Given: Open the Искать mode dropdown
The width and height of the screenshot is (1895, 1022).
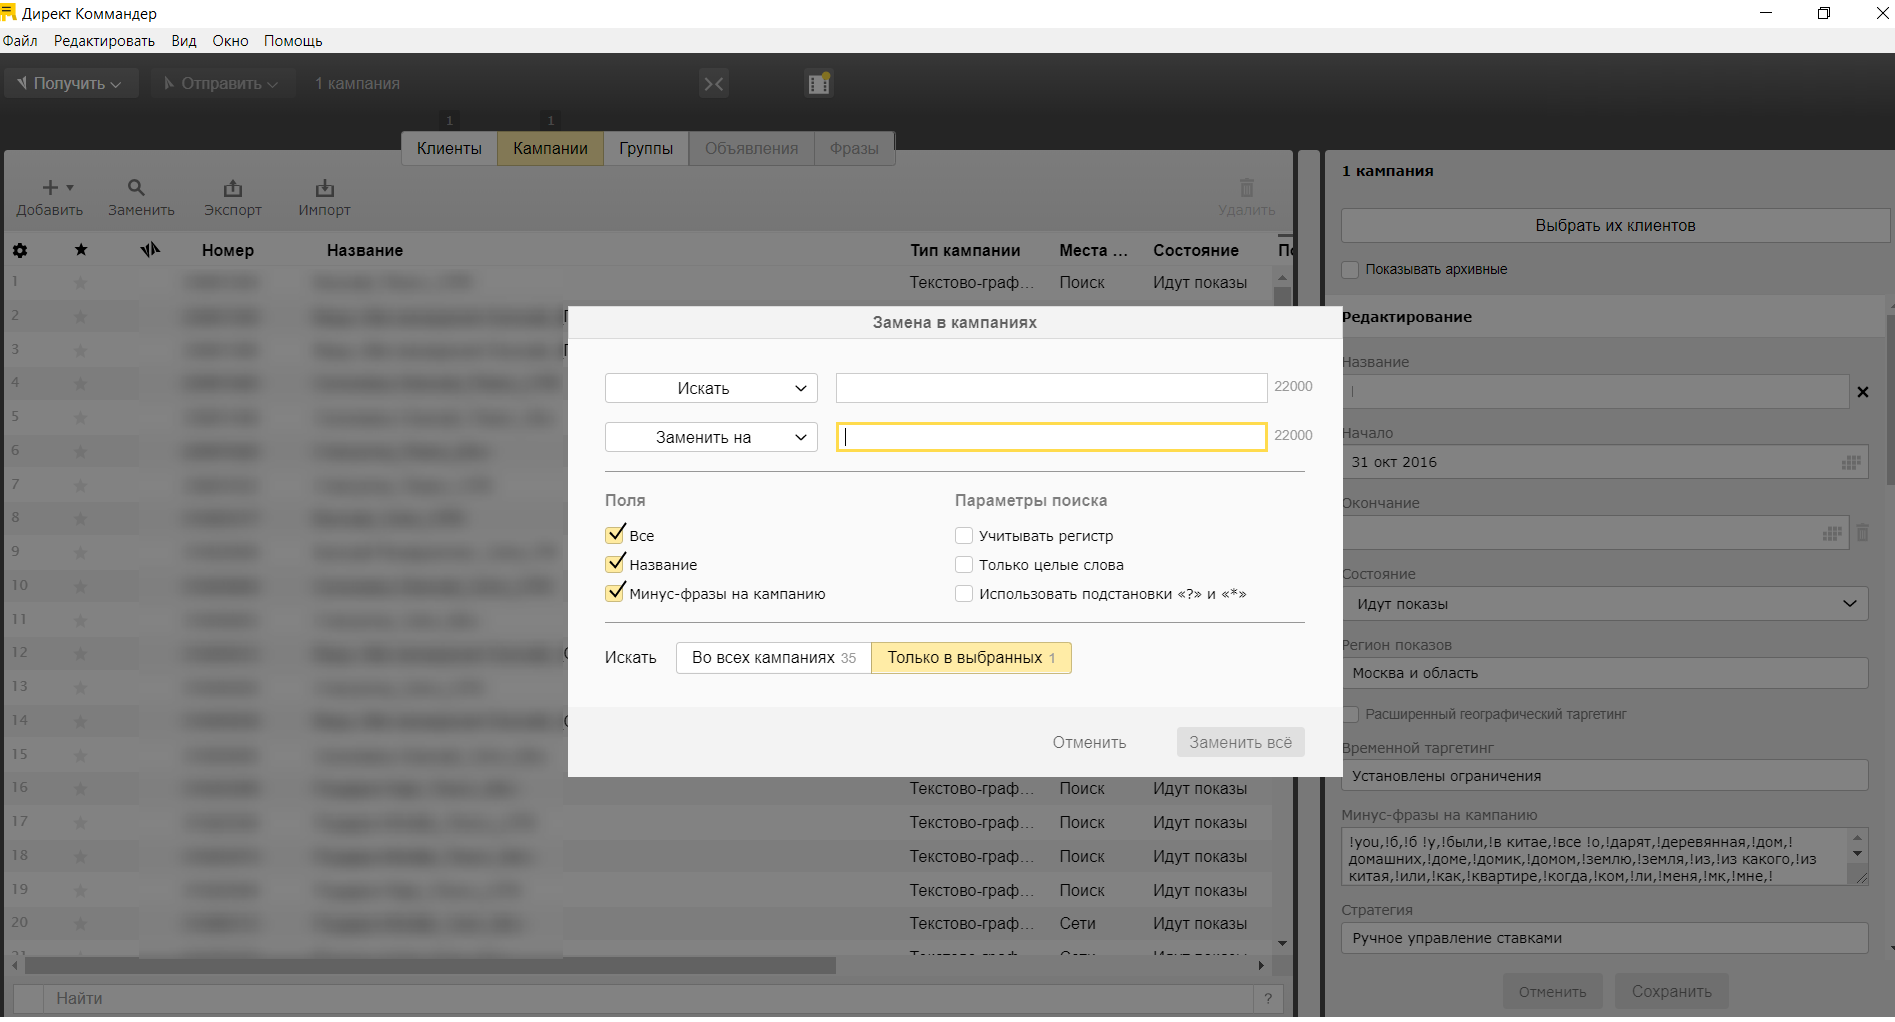Looking at the screenshot, I should [711, 388].
